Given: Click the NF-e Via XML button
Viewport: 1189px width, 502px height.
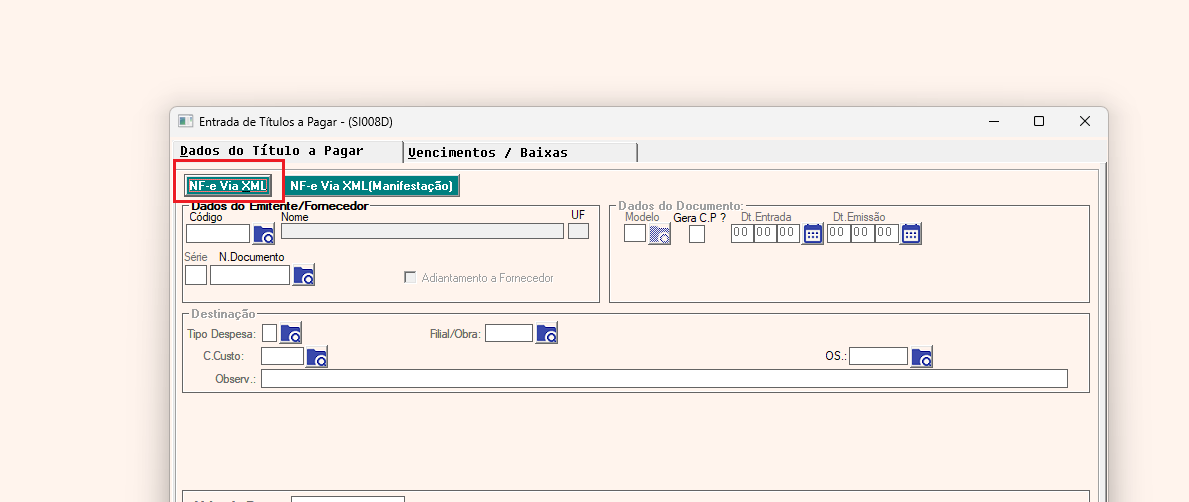Looking at the screenshot, I should [x=227, y=185].
